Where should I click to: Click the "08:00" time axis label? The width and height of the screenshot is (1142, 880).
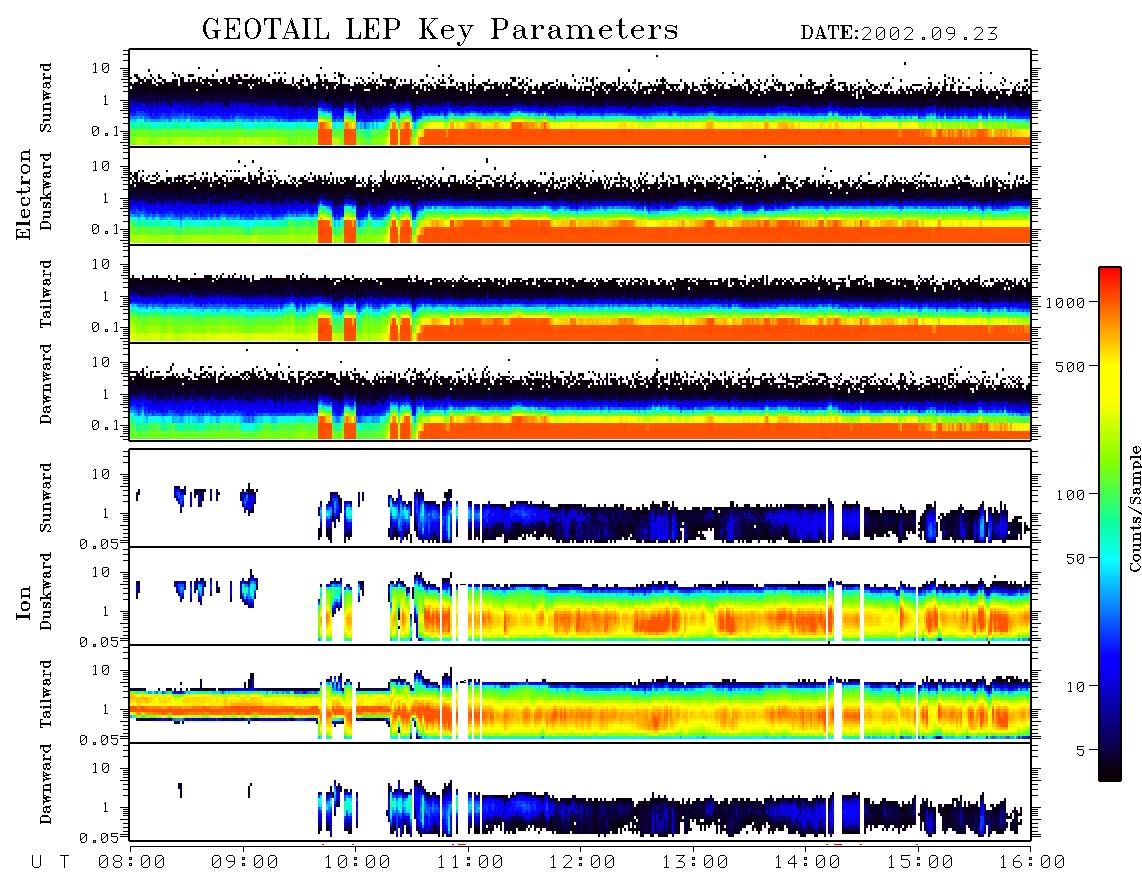click(x=132, y=862)
